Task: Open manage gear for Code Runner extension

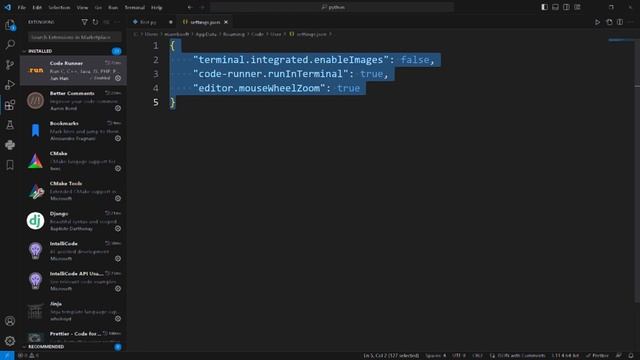Action: (118, 78)
